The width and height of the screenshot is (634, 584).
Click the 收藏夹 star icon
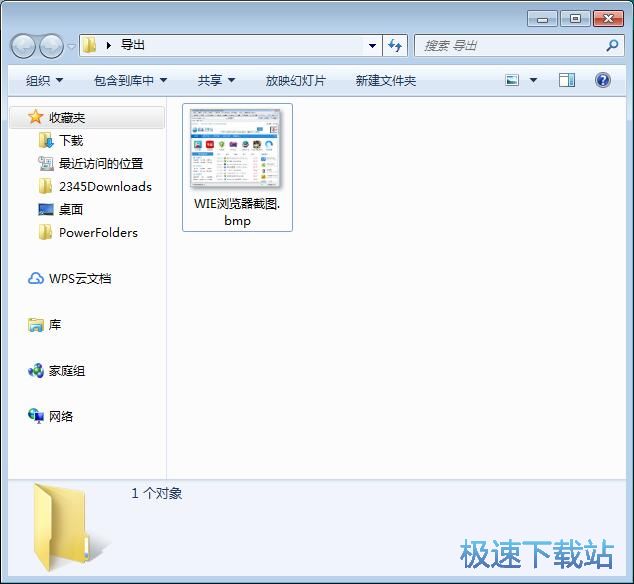[36, 117]
